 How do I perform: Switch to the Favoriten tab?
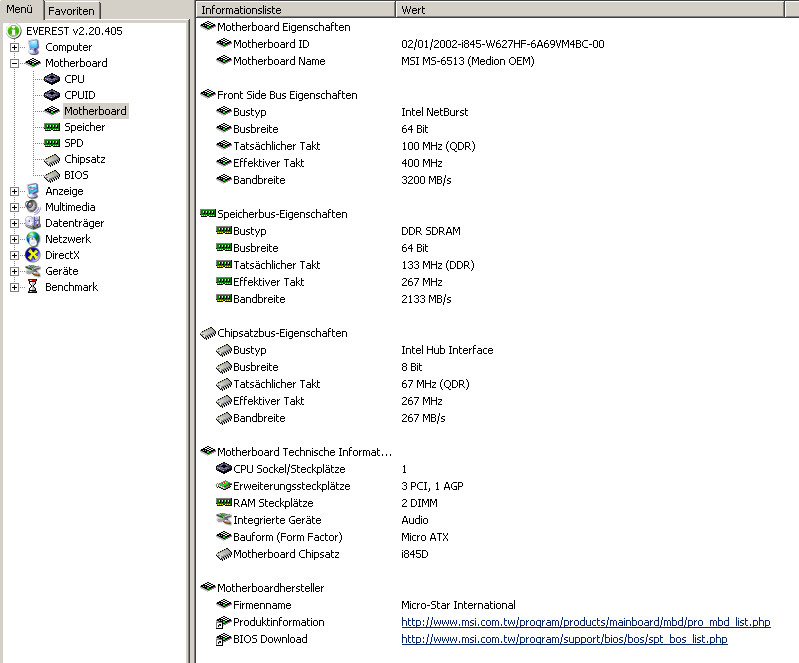(x=71, y=11)
